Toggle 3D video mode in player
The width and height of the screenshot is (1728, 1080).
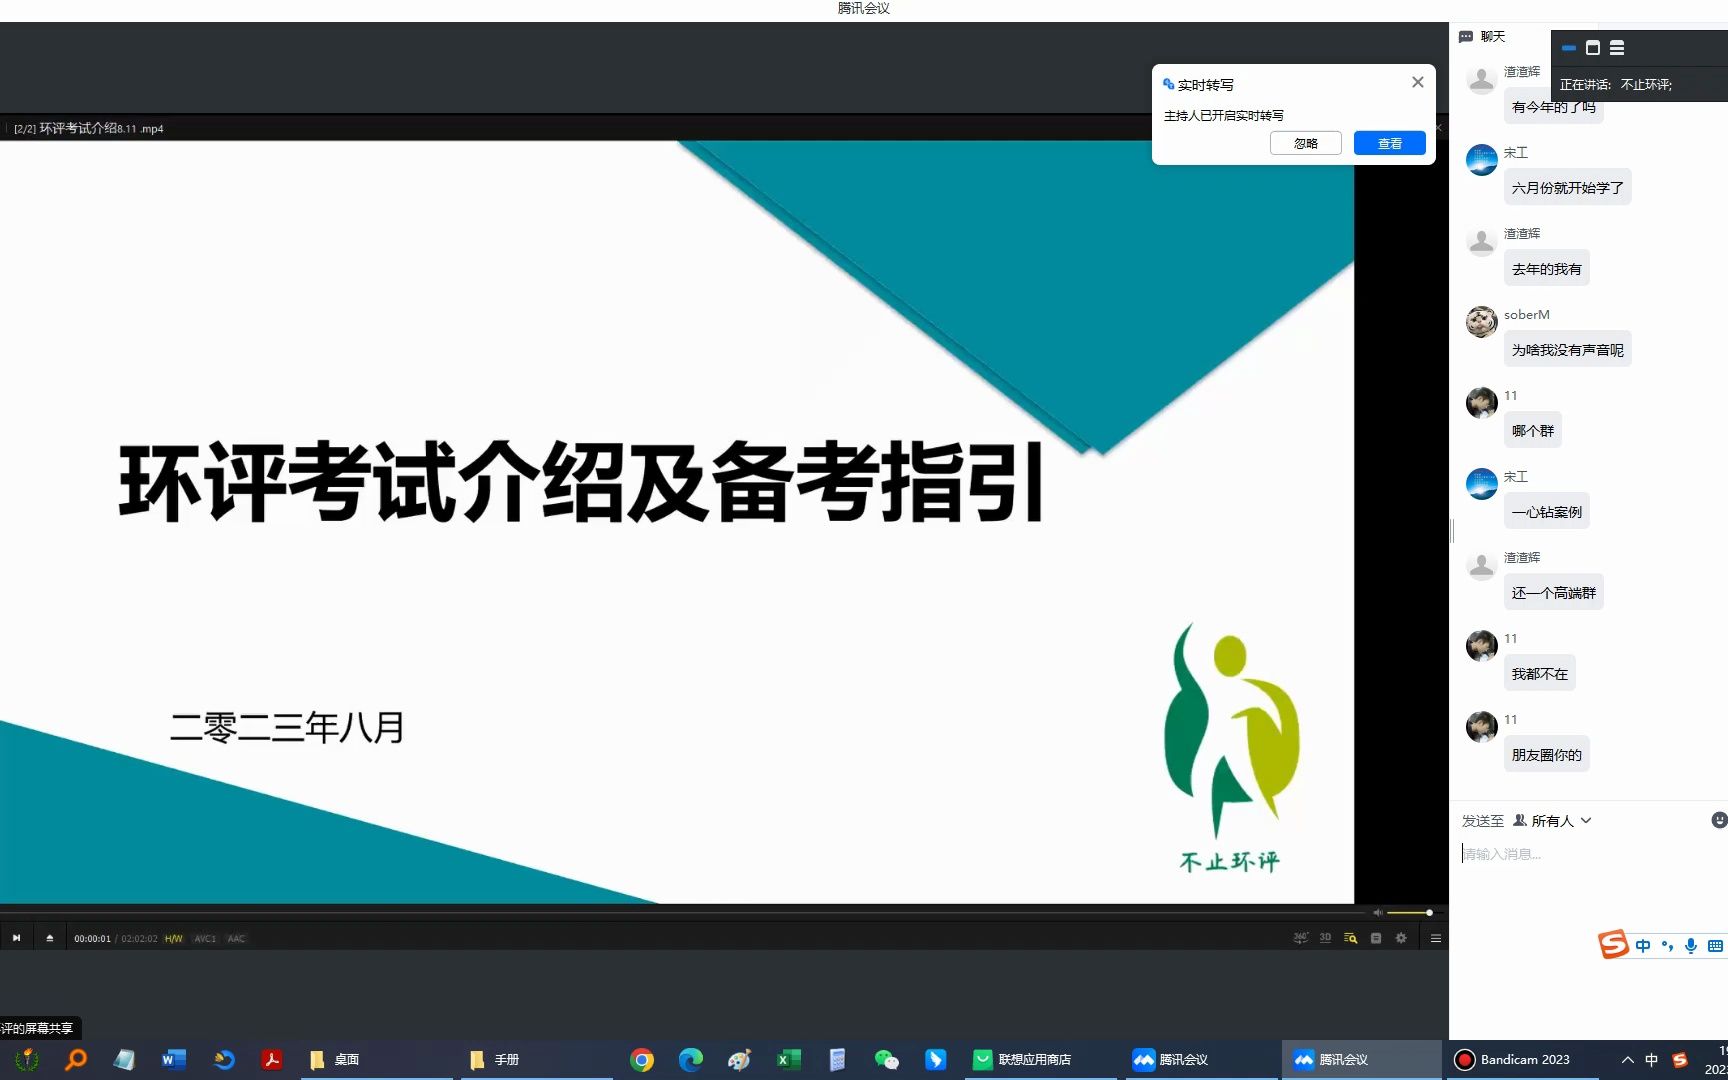click(x=1325, y=938)
